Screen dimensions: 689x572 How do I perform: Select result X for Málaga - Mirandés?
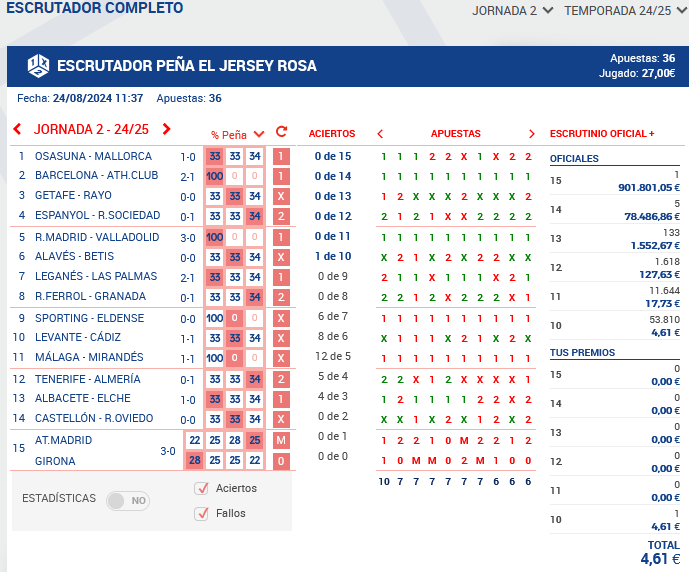tap(281, 358)
